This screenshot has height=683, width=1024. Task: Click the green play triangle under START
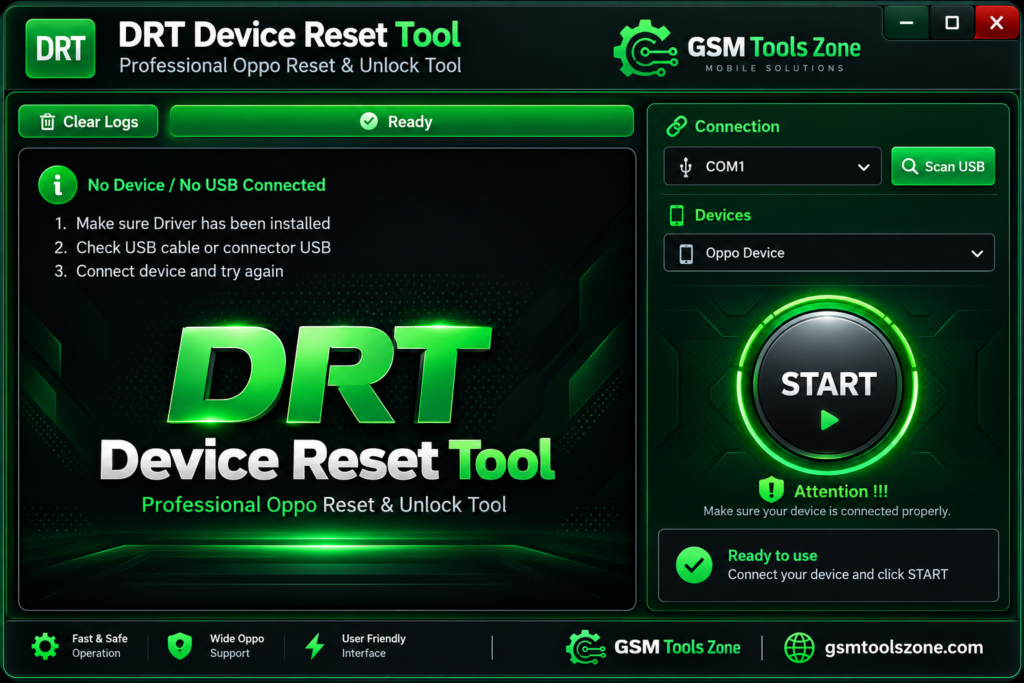coord(829,420)
